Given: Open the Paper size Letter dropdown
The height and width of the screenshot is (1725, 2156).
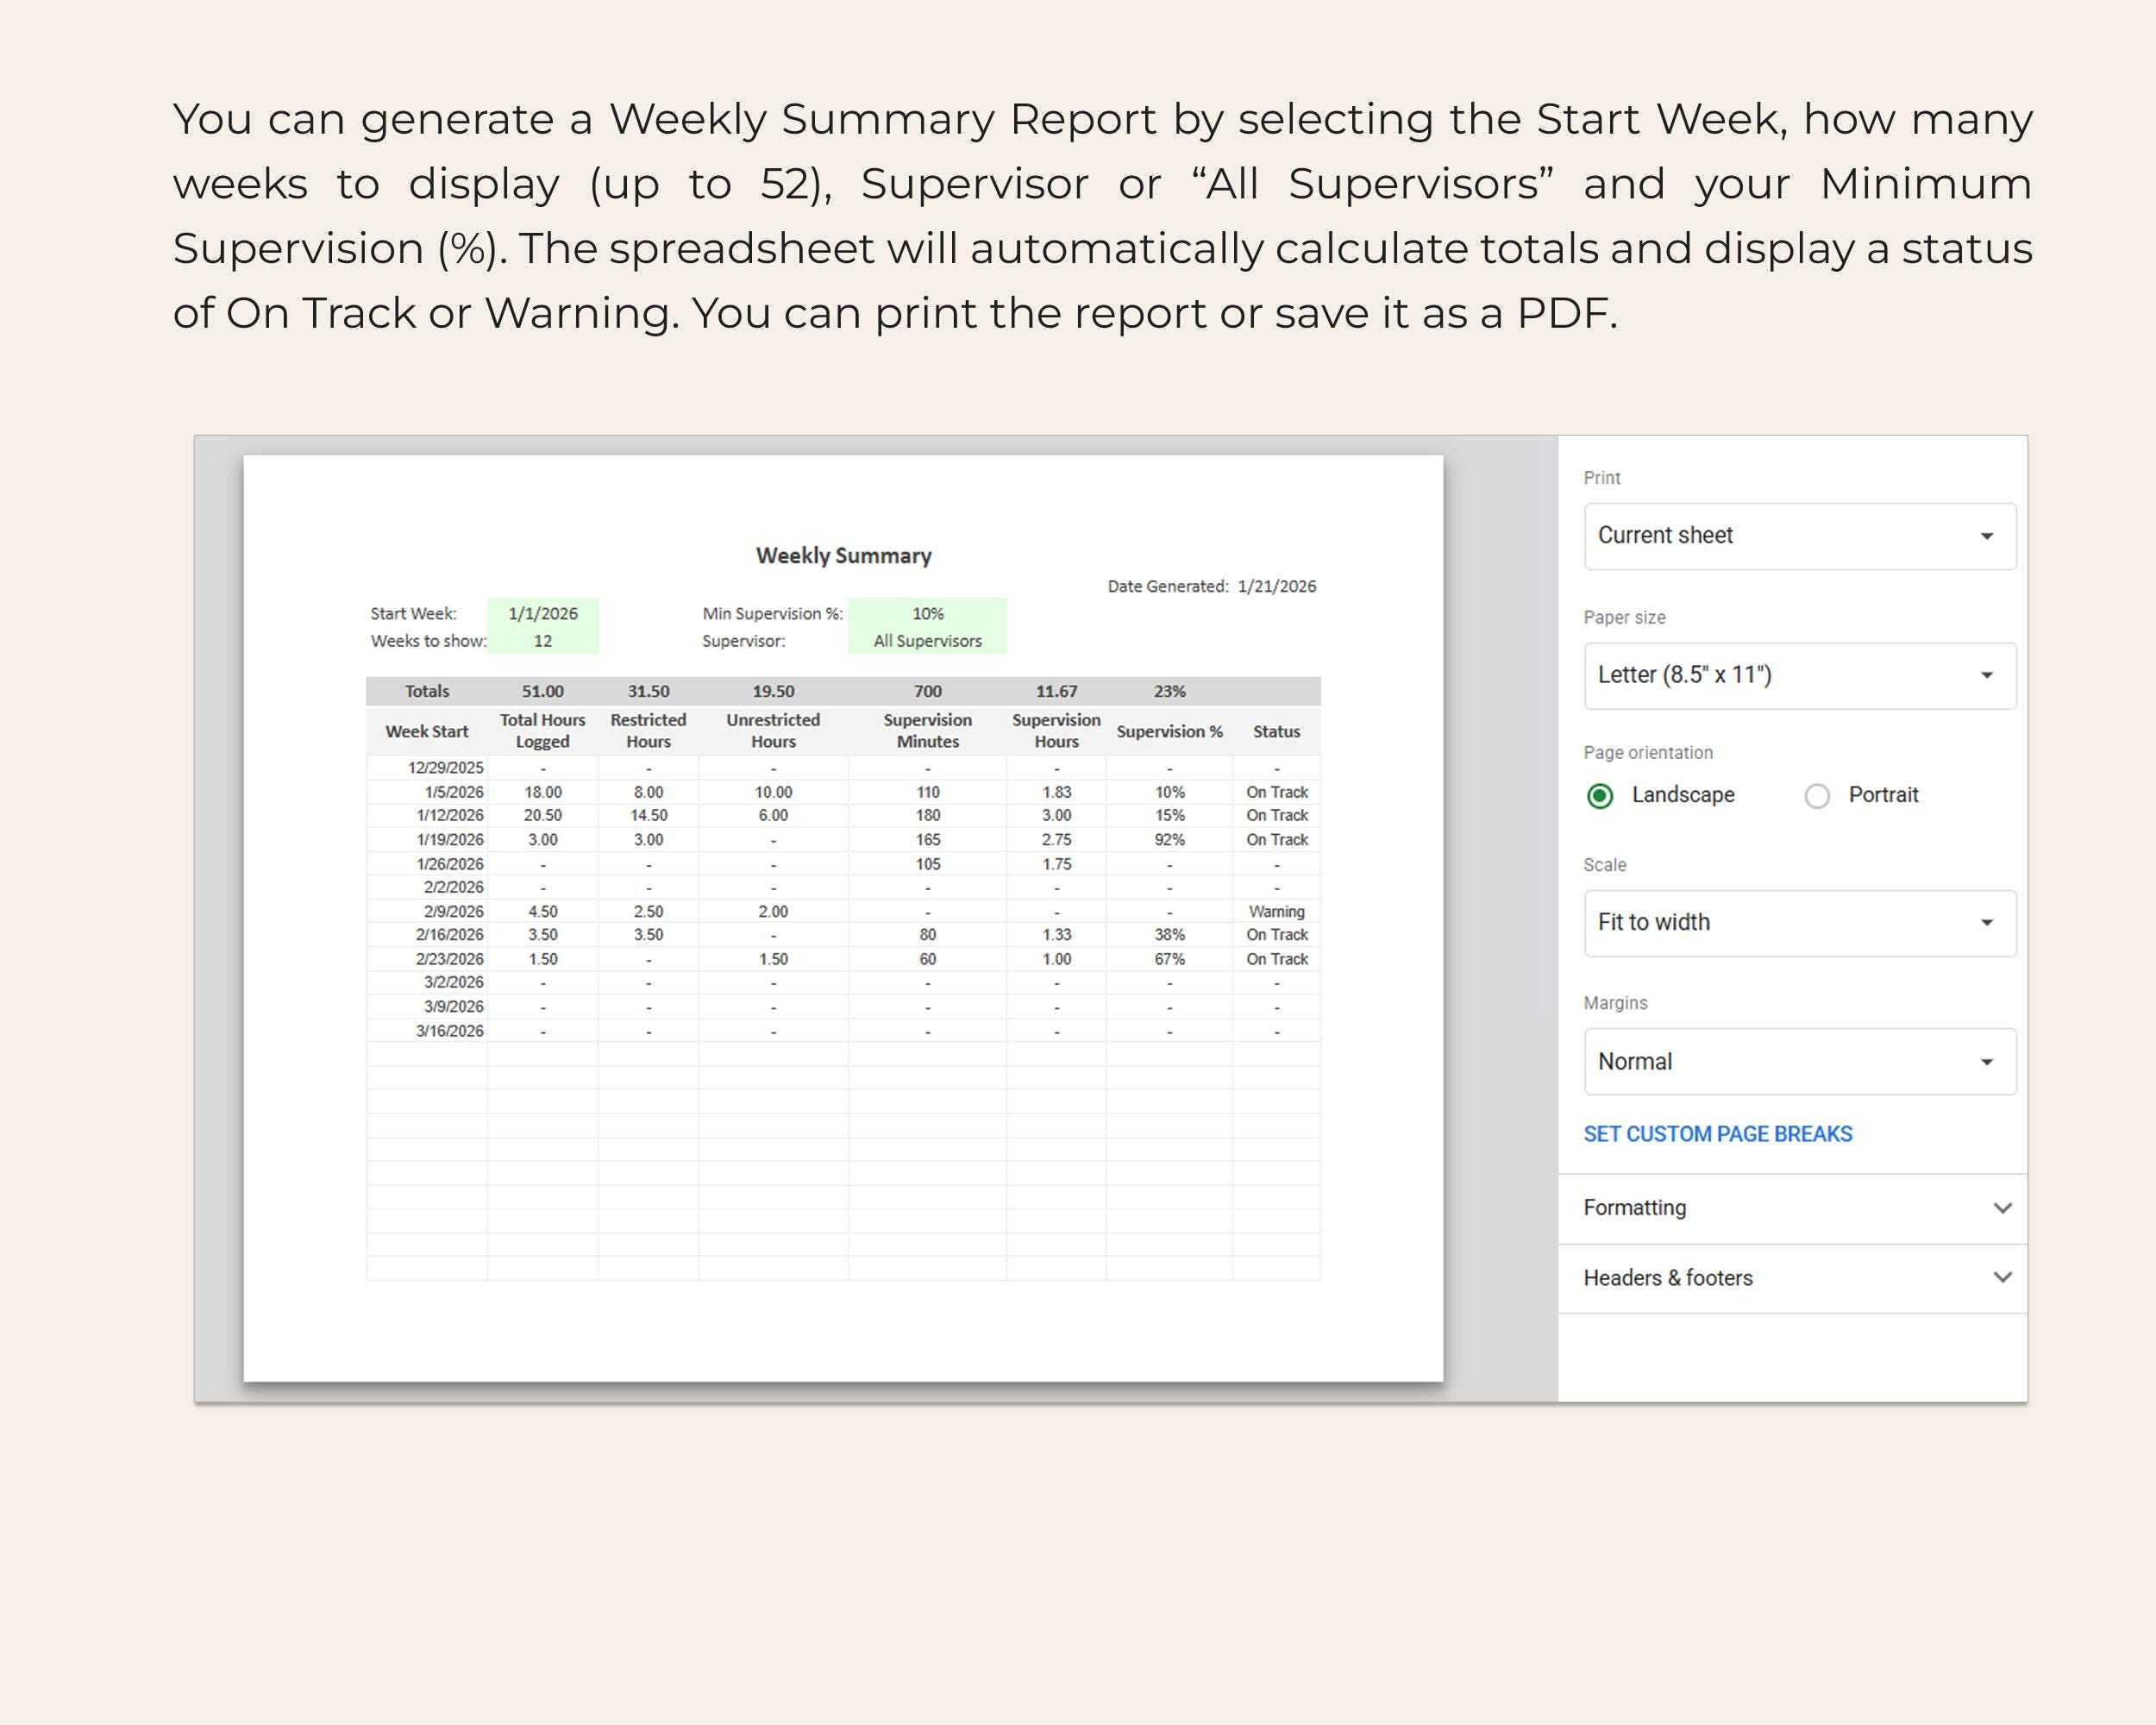Looking at the screenshot, I should tap(1799, 676).
